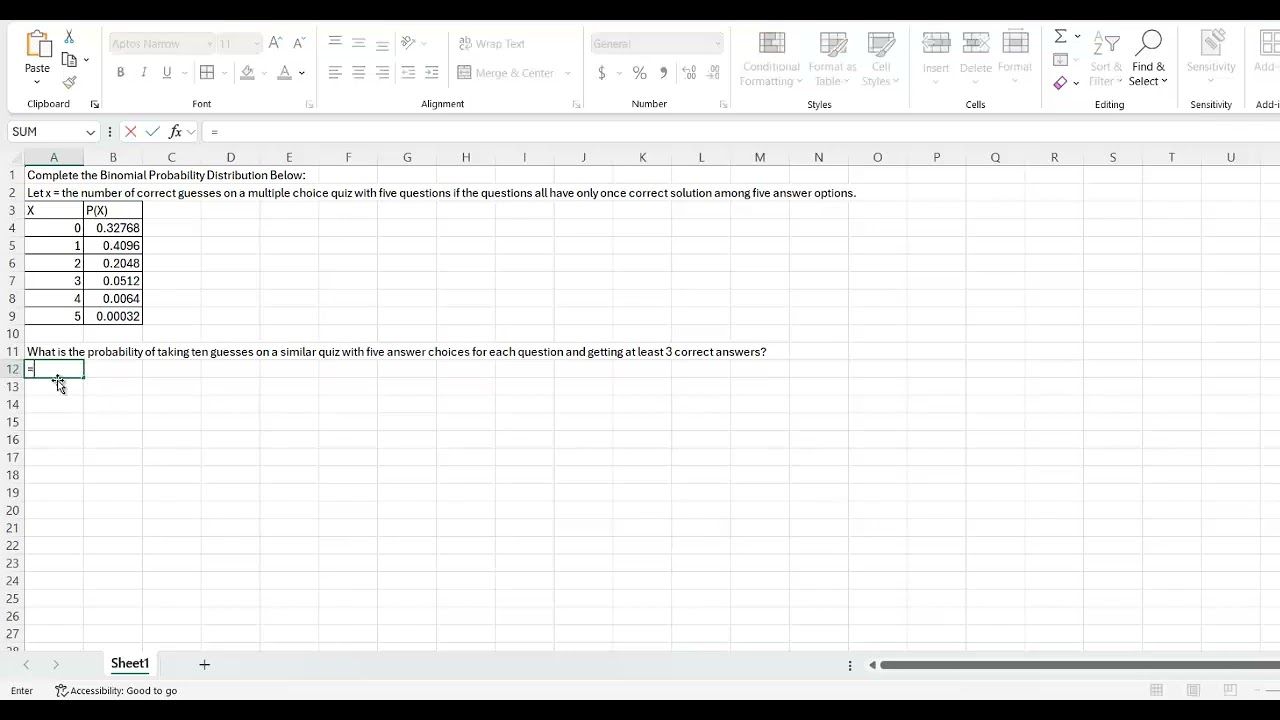This screenshot has width=1280, height=720.
Task: Click the Insert Function fx icon
Action: (176, 132)
